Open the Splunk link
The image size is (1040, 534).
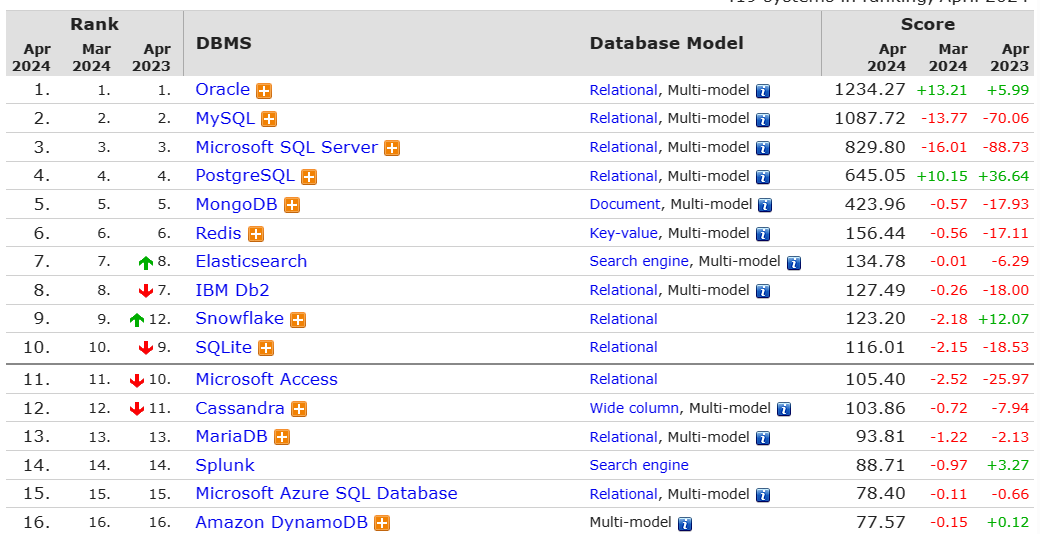tap(225, 465)
